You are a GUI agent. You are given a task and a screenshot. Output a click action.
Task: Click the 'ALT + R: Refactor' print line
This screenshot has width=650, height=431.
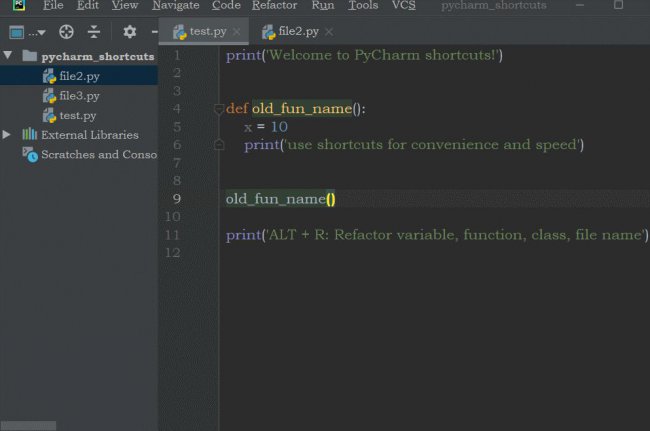pos(437,235)
